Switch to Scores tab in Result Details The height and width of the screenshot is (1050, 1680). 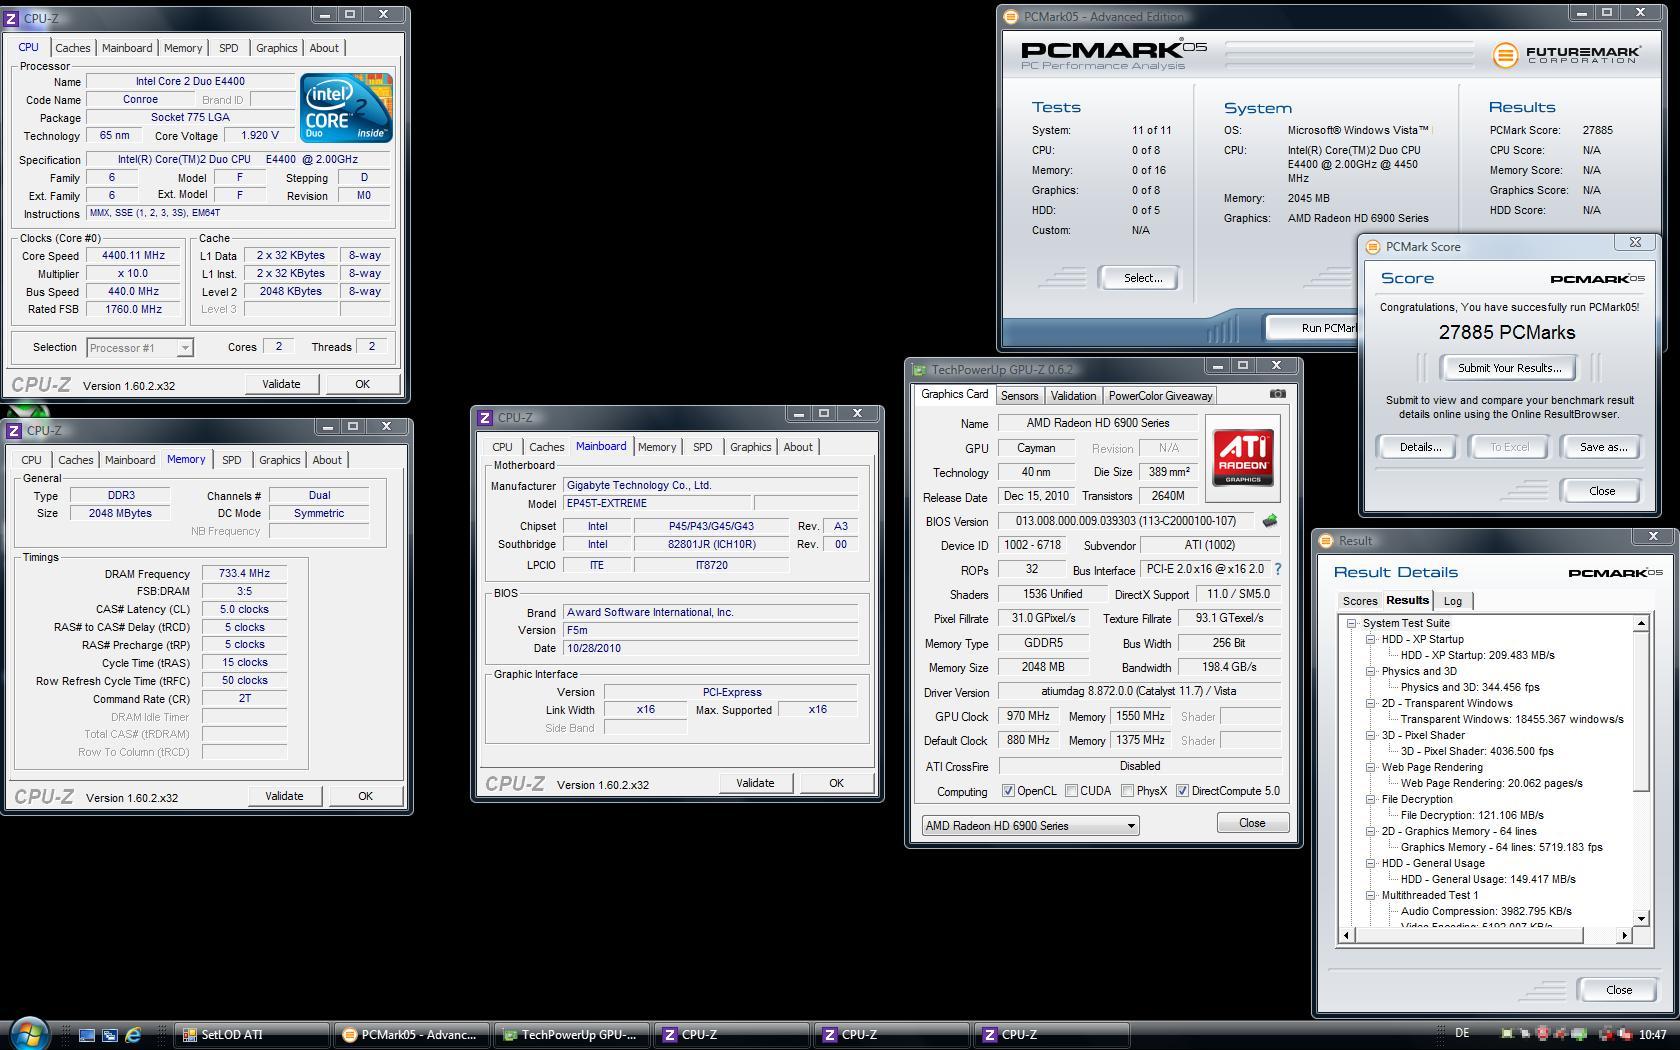tap(1359, 601)
